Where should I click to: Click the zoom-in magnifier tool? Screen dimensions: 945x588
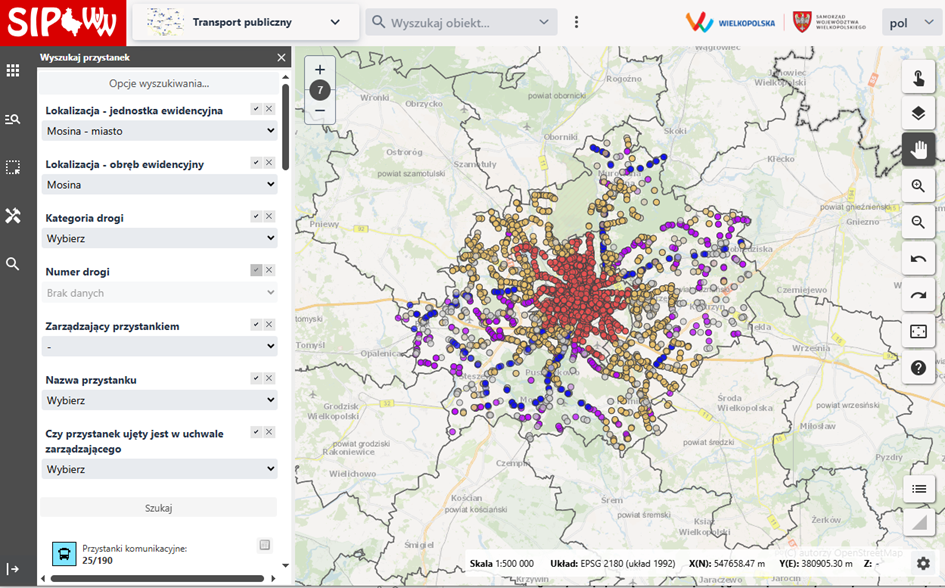tap(918, 186)
